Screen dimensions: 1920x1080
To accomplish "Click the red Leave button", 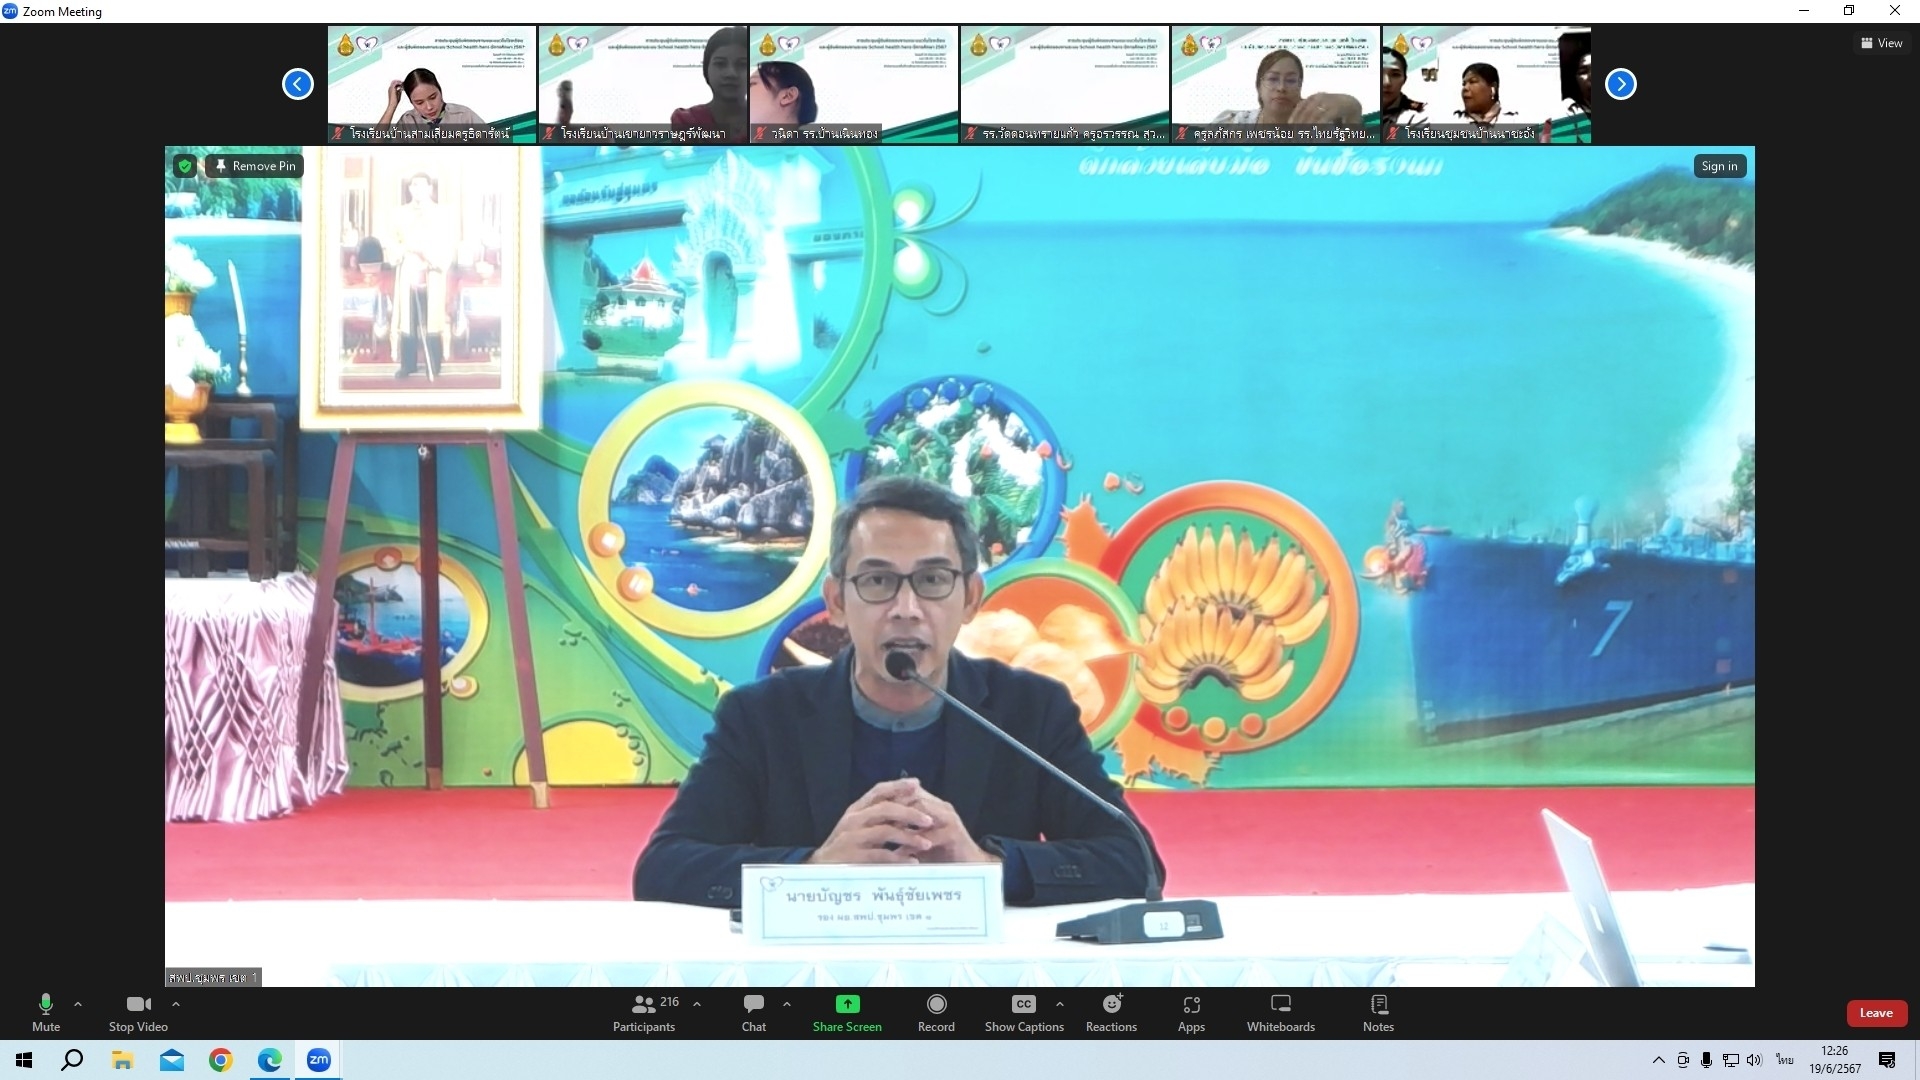I will 1875,1013.
